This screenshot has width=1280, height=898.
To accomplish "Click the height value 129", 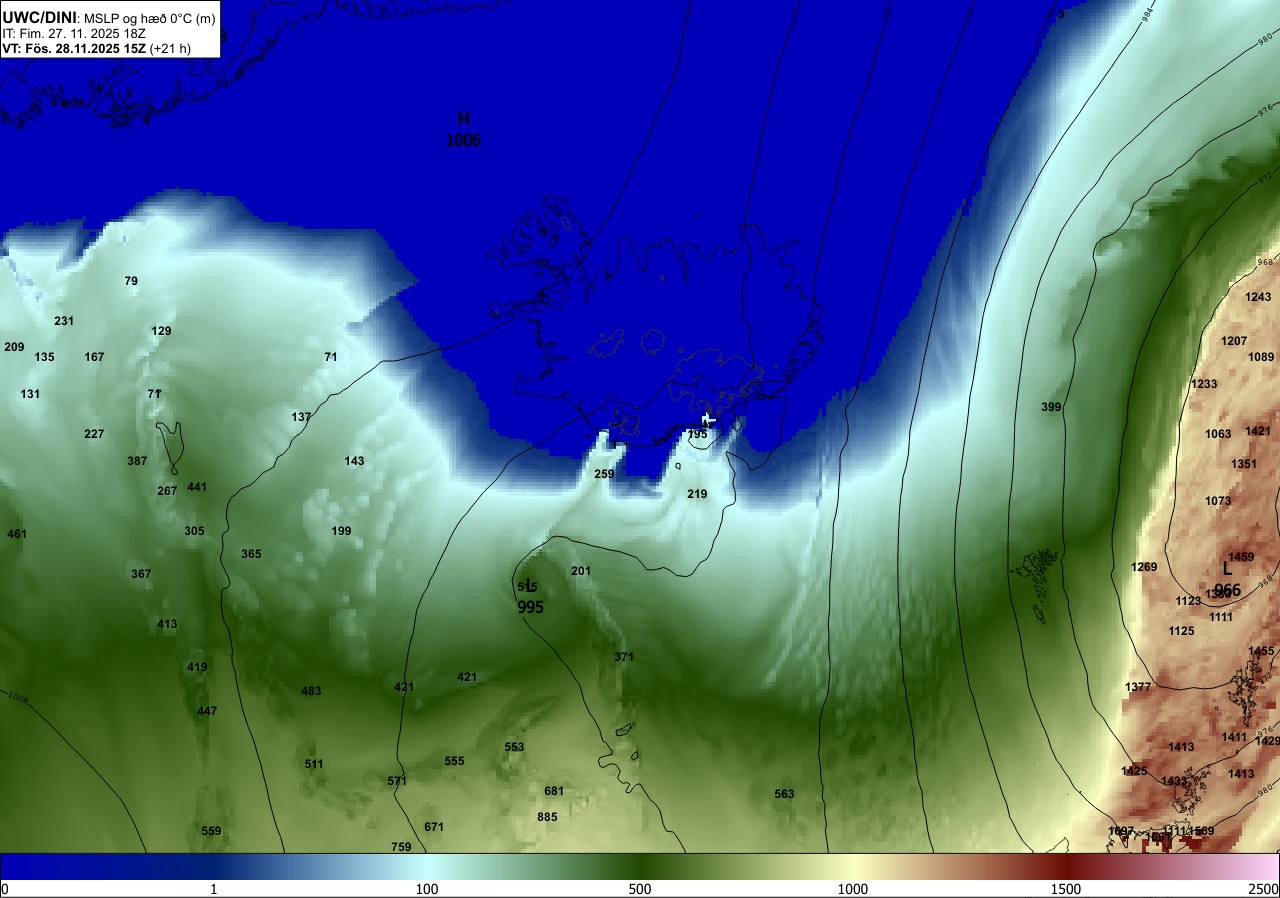I will (x=161, y=331).
